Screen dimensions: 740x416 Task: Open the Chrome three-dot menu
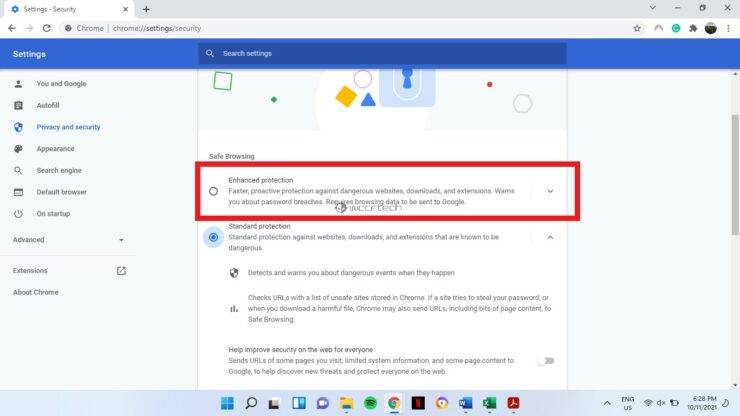point(728,28)
